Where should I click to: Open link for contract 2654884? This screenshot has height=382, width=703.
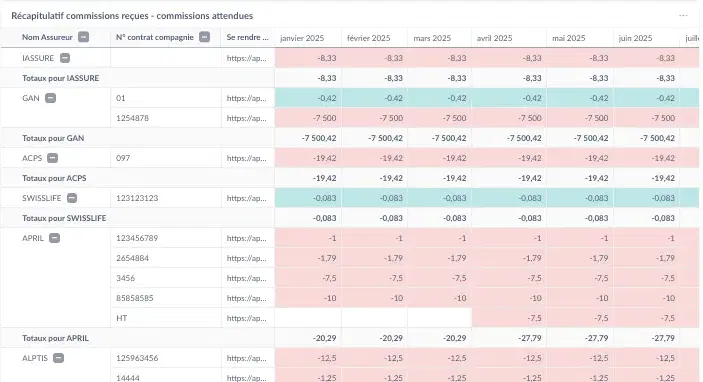click(246, 258)
